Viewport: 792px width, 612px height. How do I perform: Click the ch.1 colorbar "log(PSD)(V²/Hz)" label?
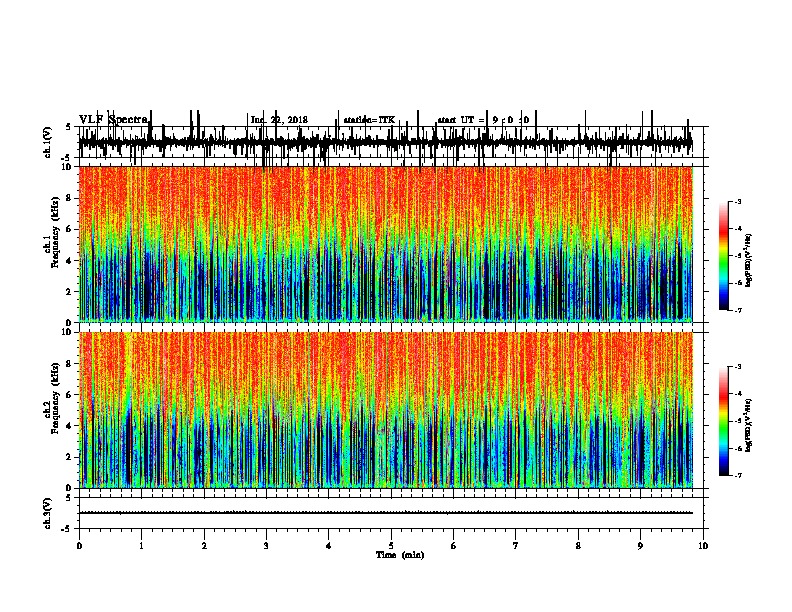pyautogui.click(x=749, y=261)
